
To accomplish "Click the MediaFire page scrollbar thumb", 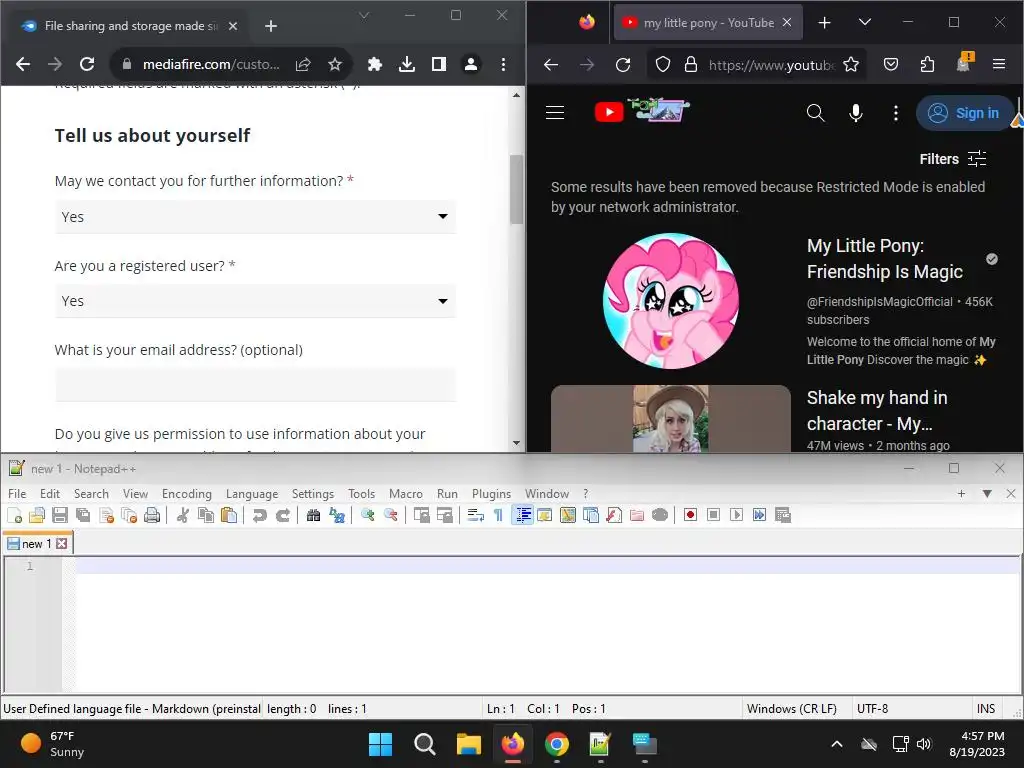I will click(517, 189).
